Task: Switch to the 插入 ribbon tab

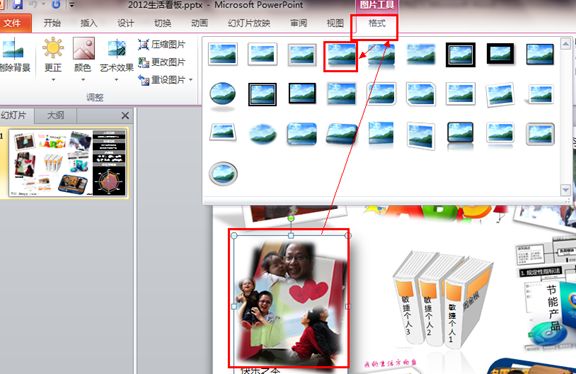Action: point(89,23)
